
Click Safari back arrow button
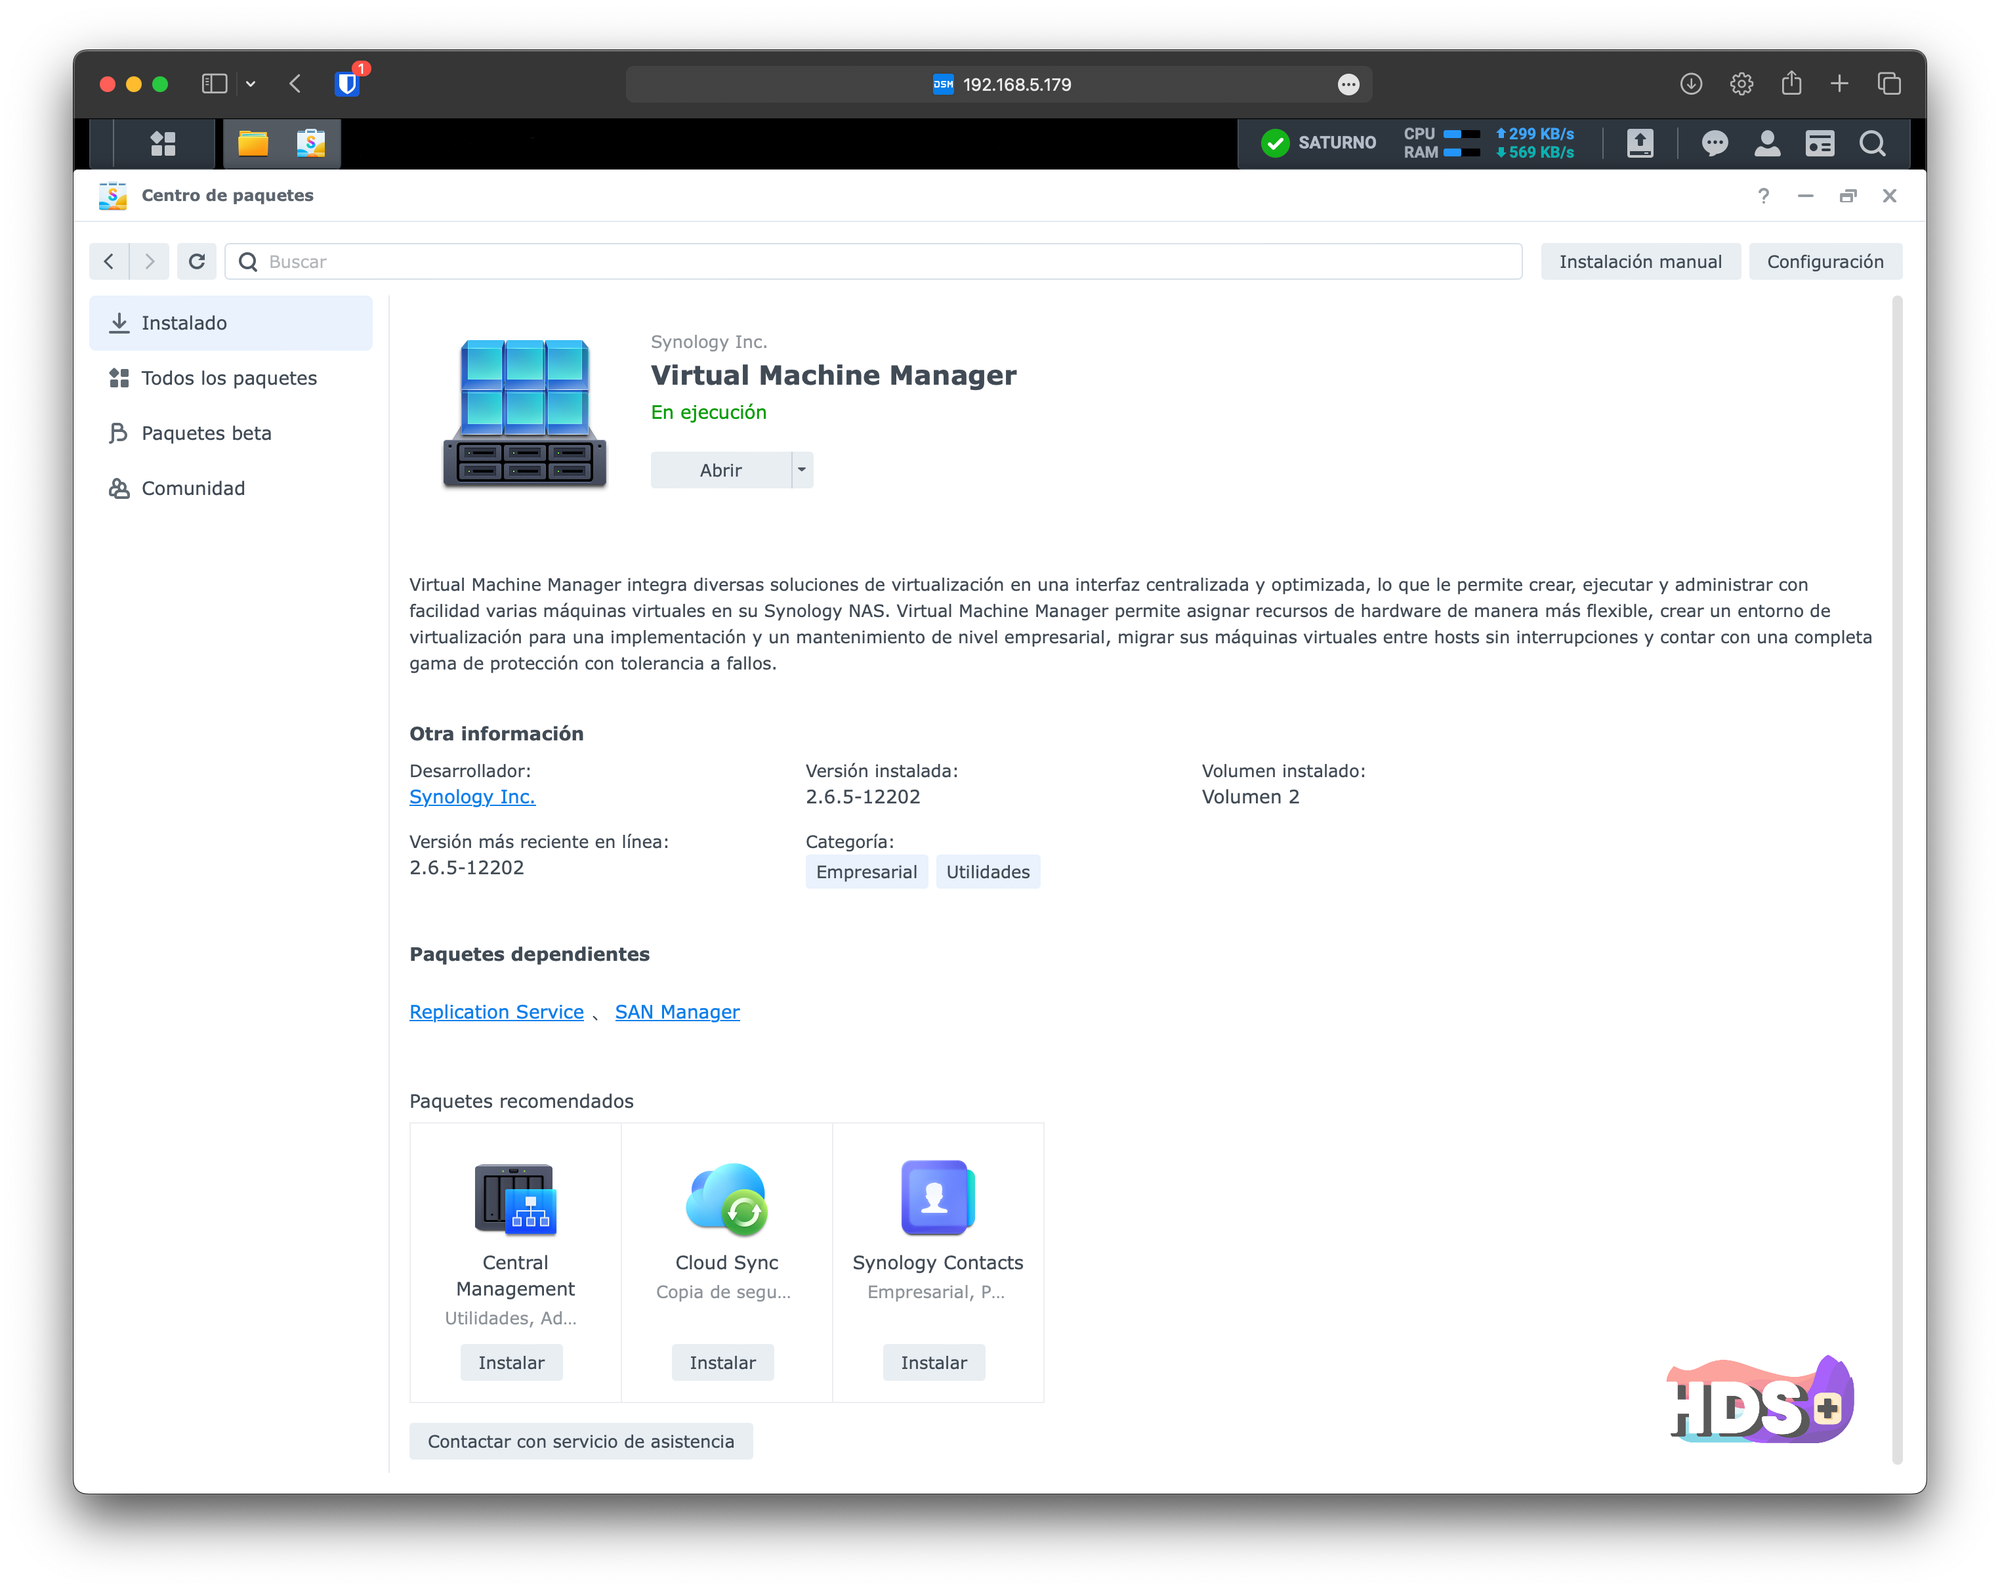(295, 84)
